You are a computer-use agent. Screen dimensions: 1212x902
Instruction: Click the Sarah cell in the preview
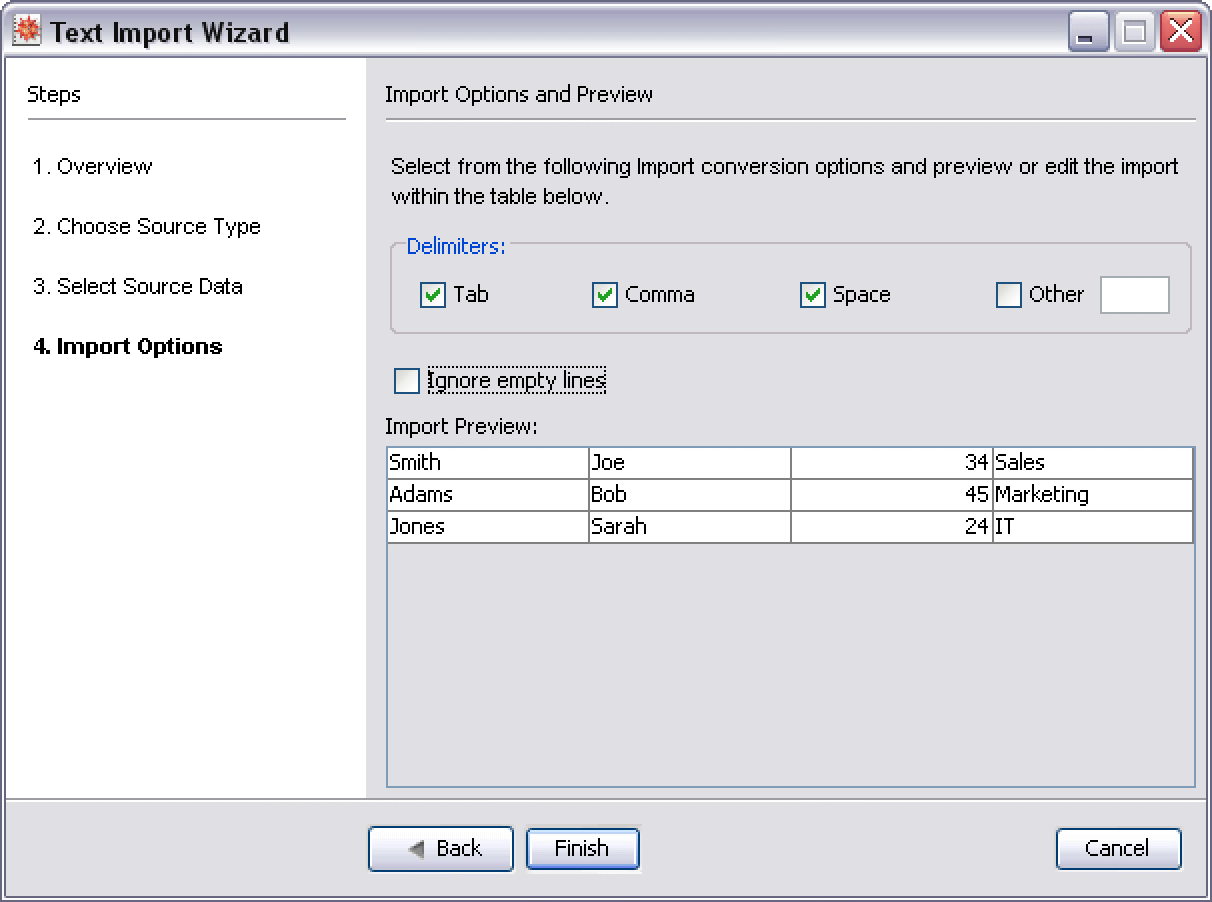(x=689, y=527)
